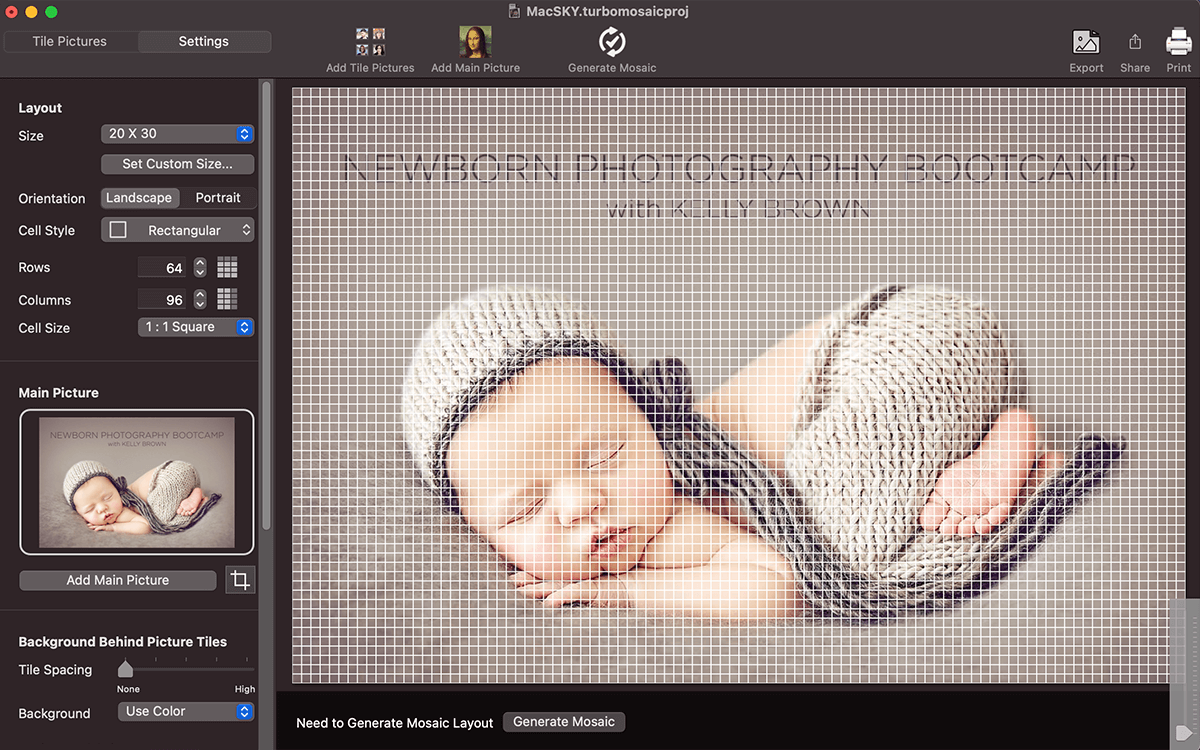This screenshot has width=1200, height=750.
Task: Click the crop icon beside Add Main Picture
Action: click(x=240, y=580)
